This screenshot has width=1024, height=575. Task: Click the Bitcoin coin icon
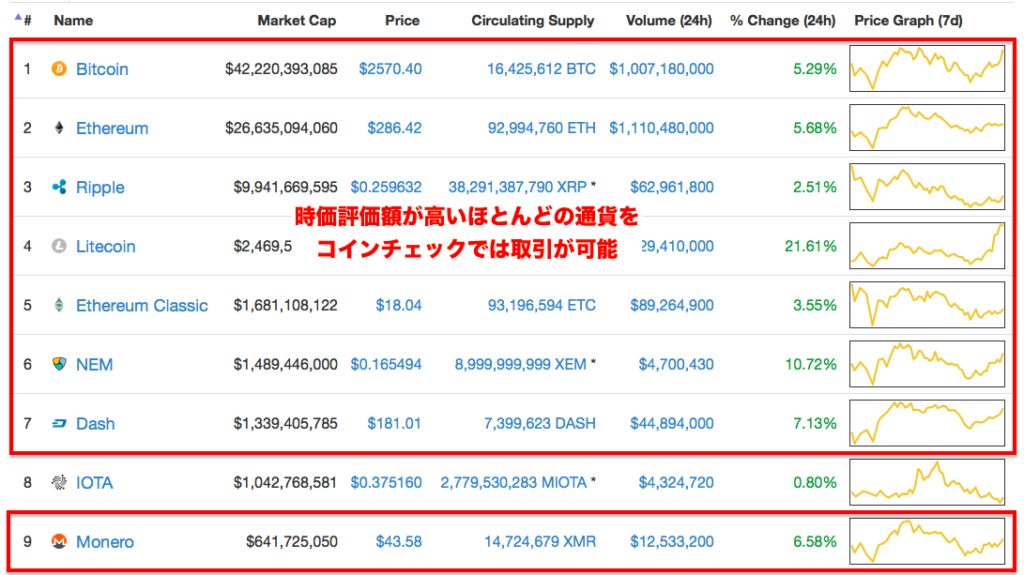(x=59, y=69)
